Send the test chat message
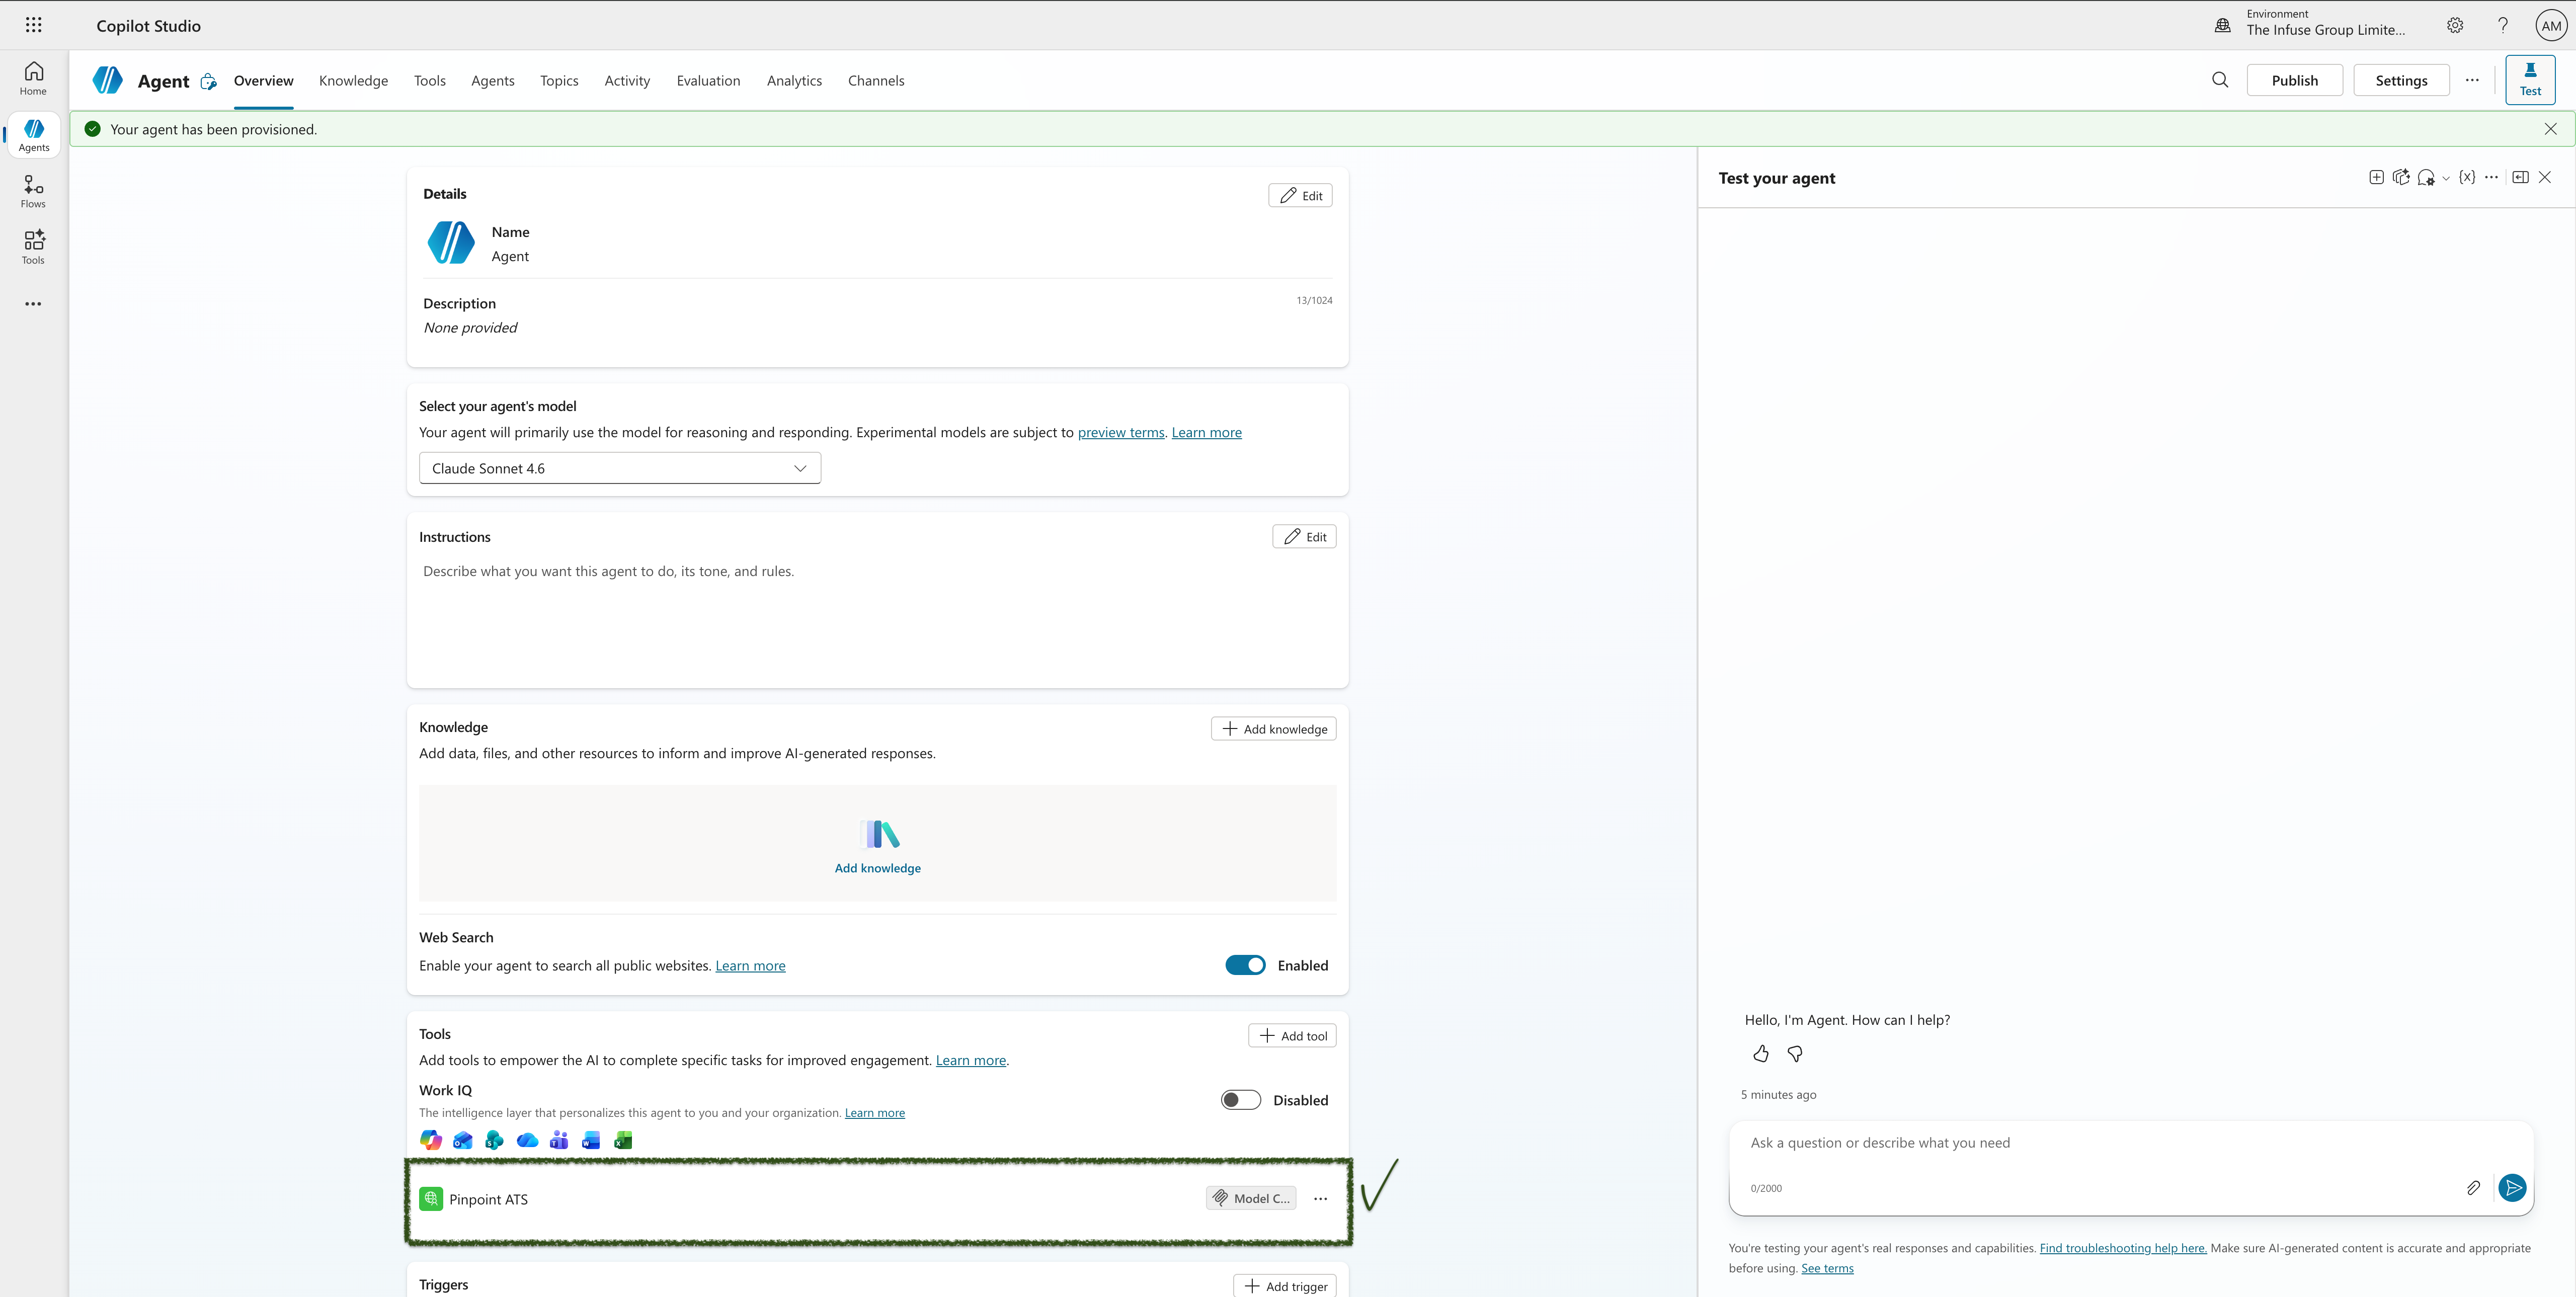The image size is (2576, 1297). [x=2512, y=1188]
